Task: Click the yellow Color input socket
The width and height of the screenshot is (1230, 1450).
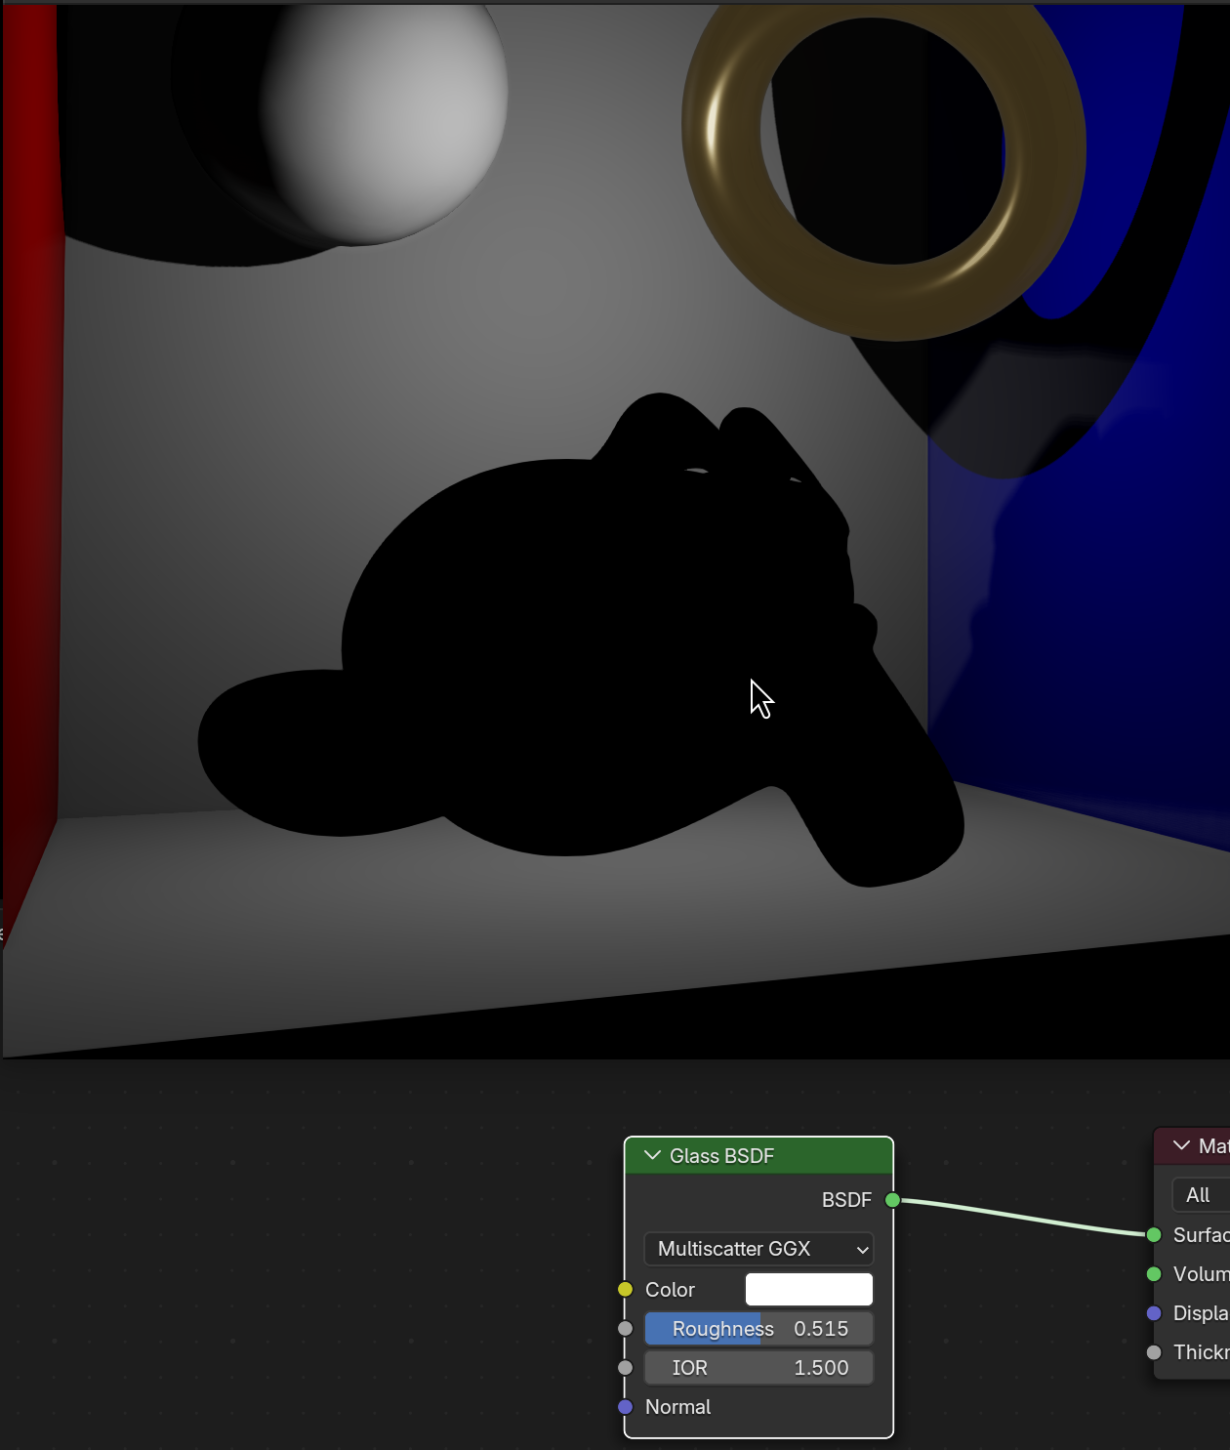Action: click(x=625, y=1290)
